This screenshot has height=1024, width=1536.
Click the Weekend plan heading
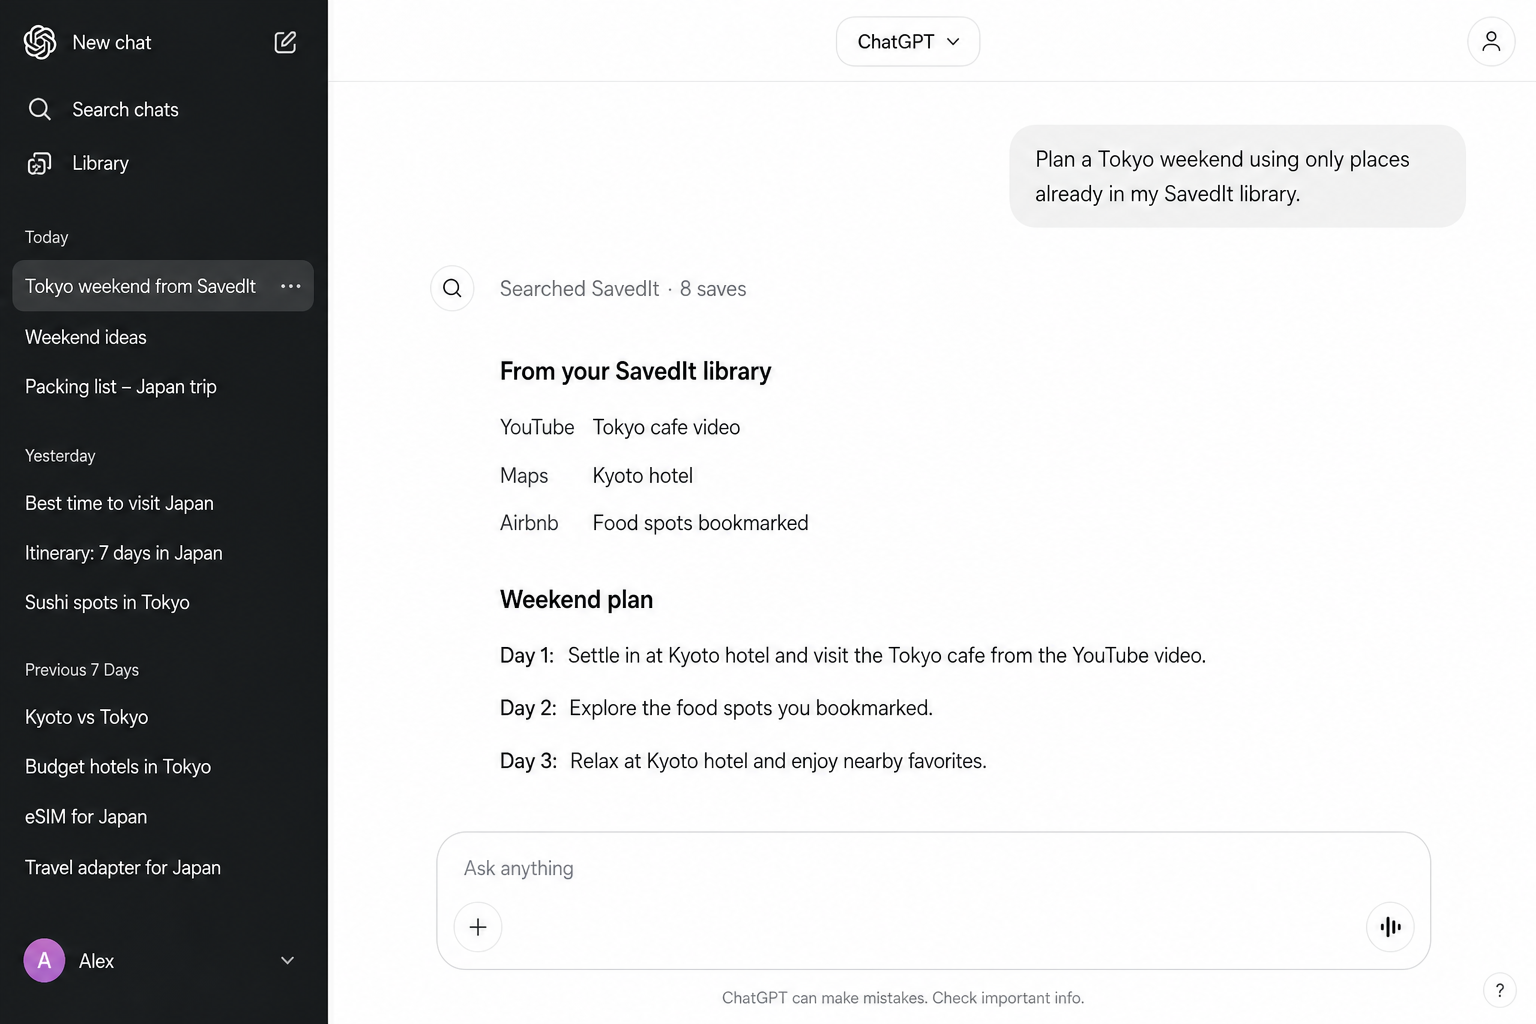576,600
